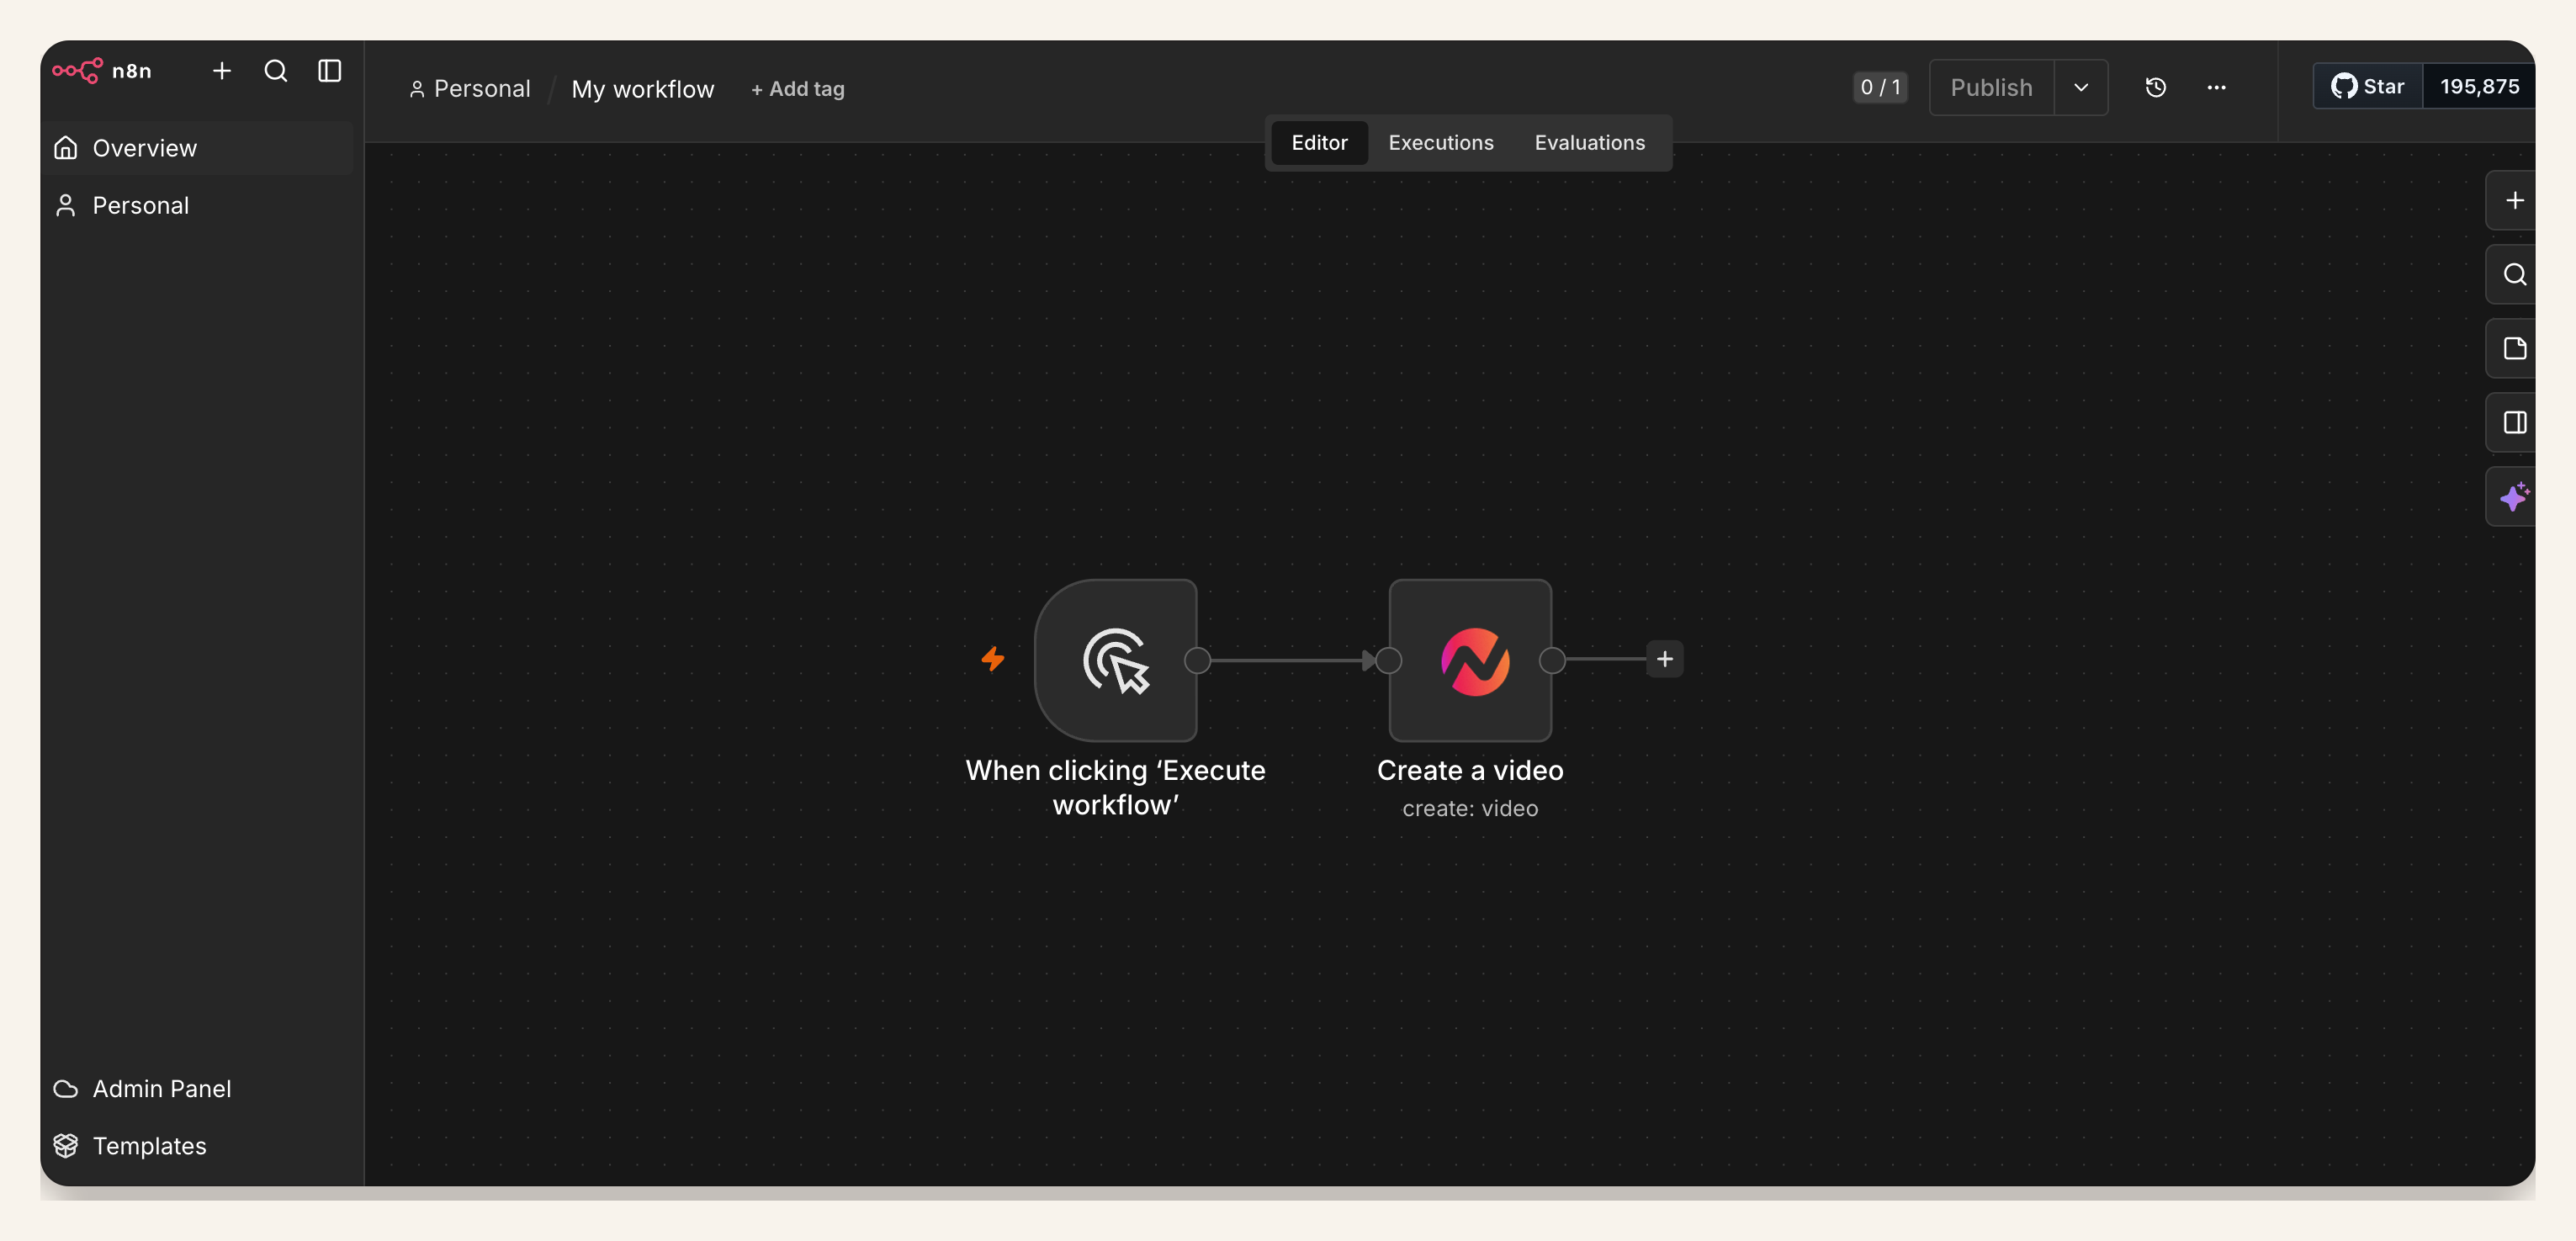Click the n8n logo

click(102, 71)
